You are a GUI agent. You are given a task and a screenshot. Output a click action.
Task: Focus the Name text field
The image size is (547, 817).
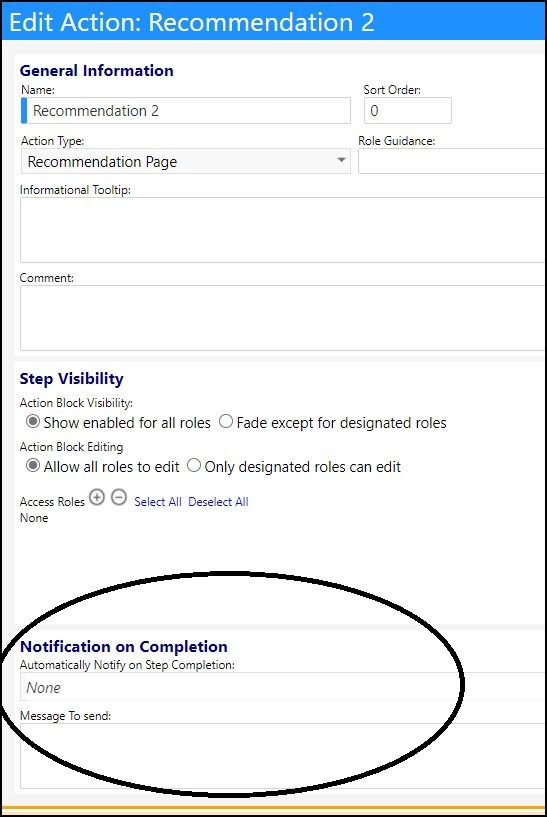[185, 110]
